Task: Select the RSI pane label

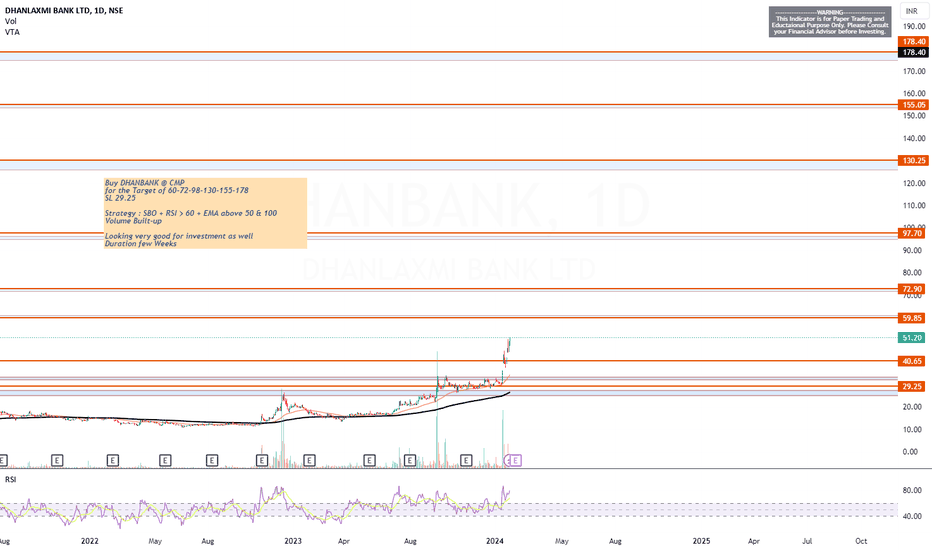Action: pyautogui.click(x=11, y=479)
